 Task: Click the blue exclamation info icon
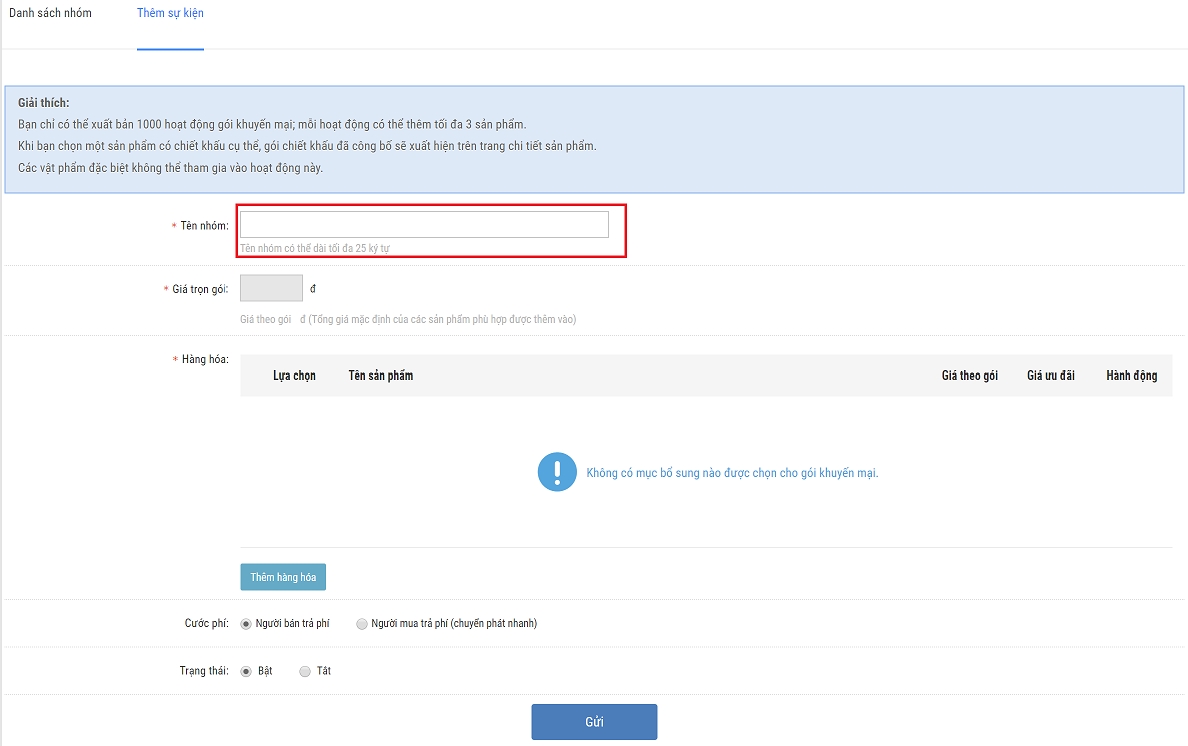point(557,472)
